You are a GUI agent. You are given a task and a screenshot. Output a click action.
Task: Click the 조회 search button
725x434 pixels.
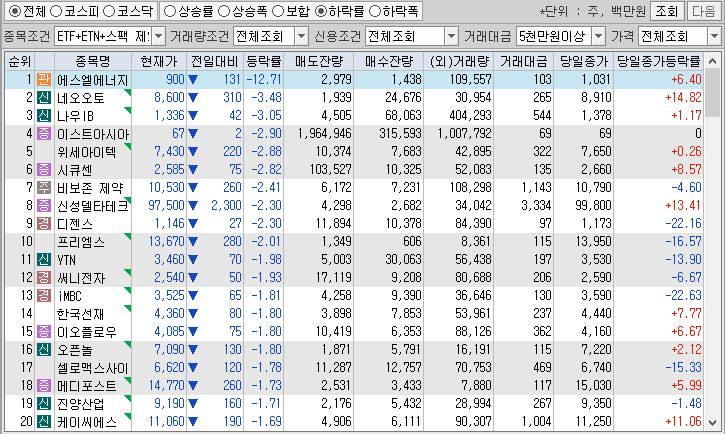coord(666,11)
